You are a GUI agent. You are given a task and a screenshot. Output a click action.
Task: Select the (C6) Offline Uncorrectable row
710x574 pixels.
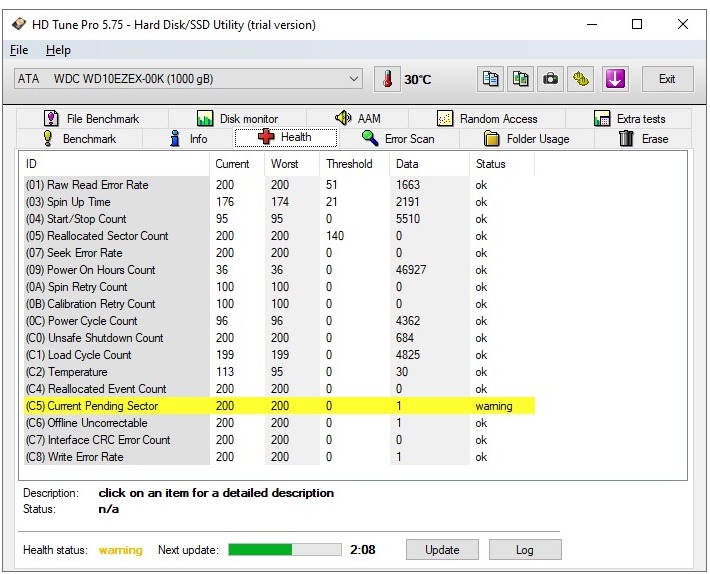click(x=279, y=422)
